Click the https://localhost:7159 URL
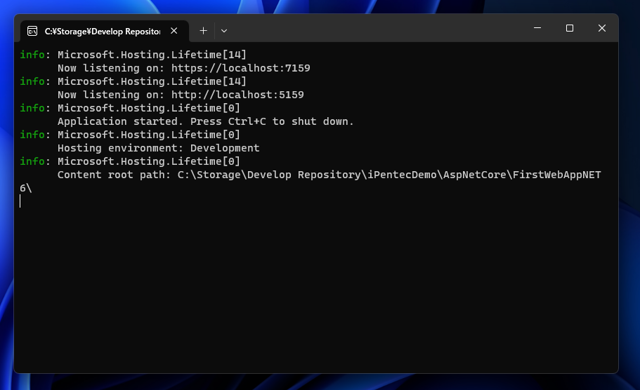Viewport: 640px width, 390px height. tap(240, 68)
